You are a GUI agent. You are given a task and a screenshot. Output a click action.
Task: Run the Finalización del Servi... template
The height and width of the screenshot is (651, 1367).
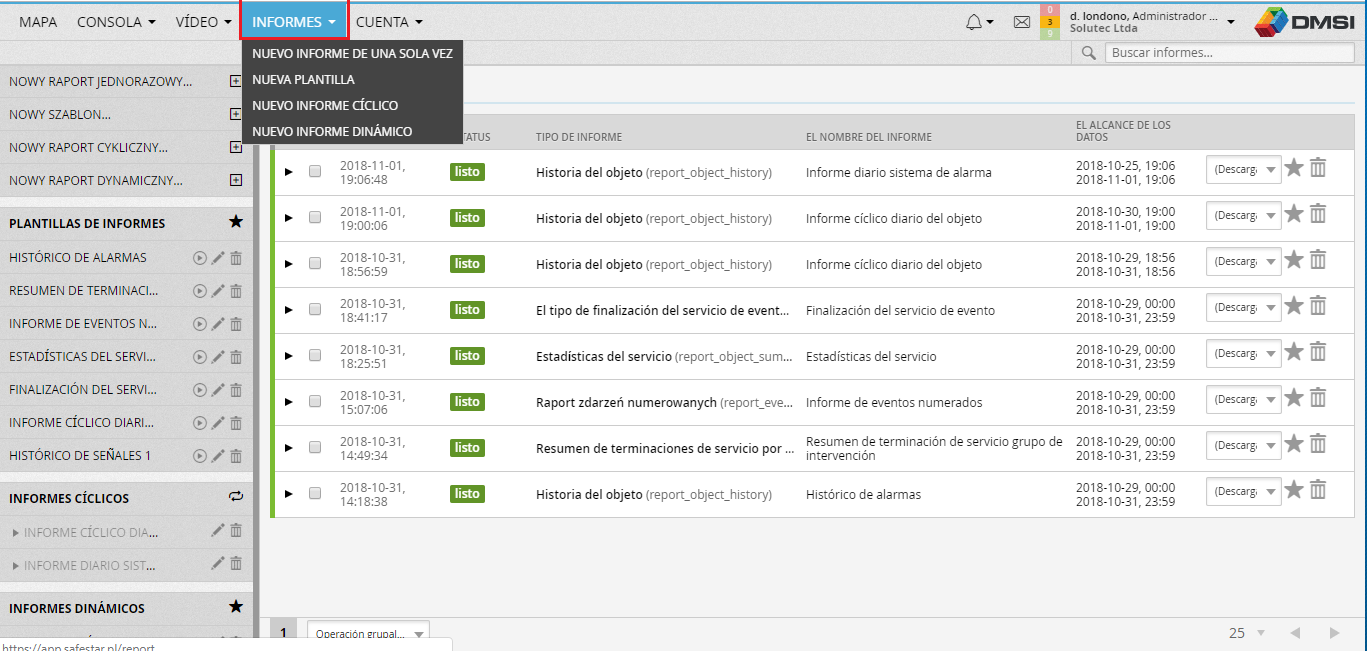click(x=200, y=390)
